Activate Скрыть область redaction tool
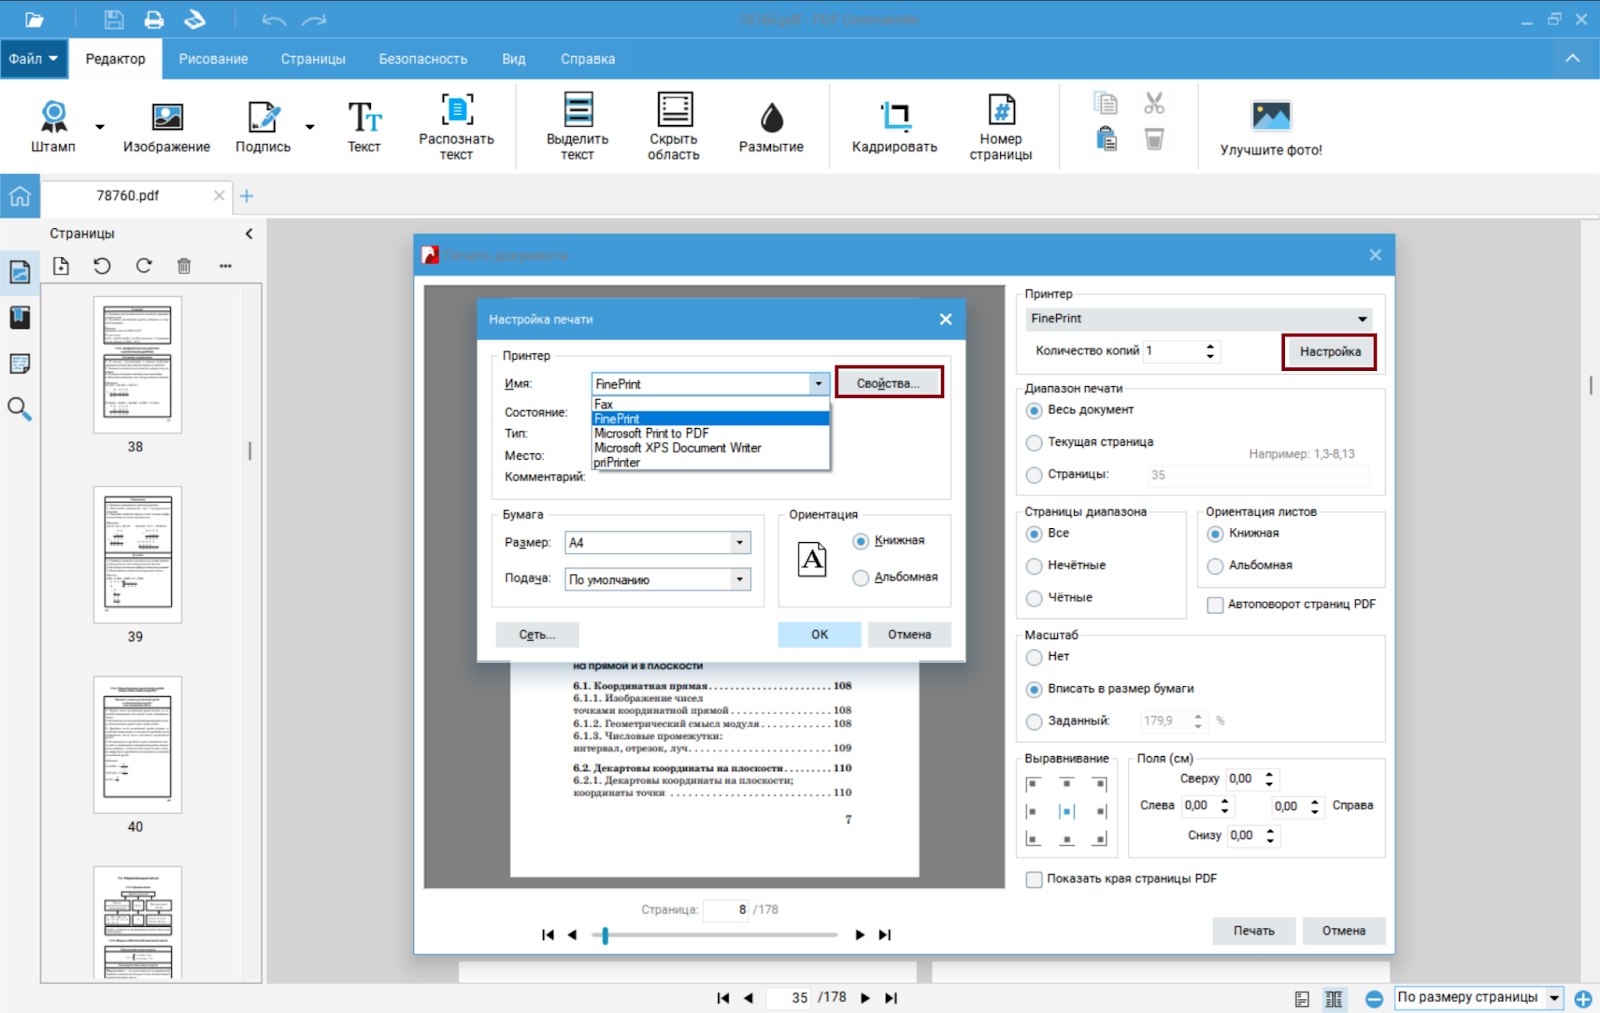This screenshot has height=1013, width=1600. 673,126
